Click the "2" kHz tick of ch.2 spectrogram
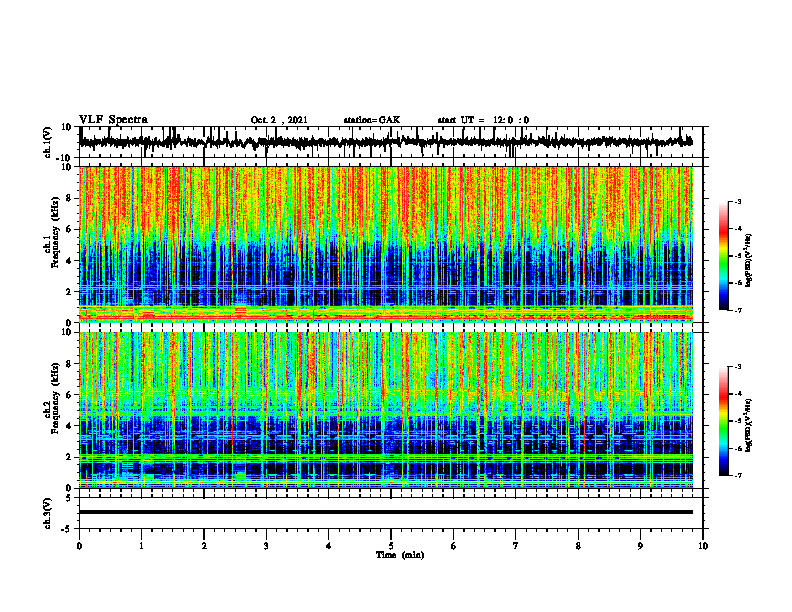This screenshot has height=612, width=792. point(70,457)
